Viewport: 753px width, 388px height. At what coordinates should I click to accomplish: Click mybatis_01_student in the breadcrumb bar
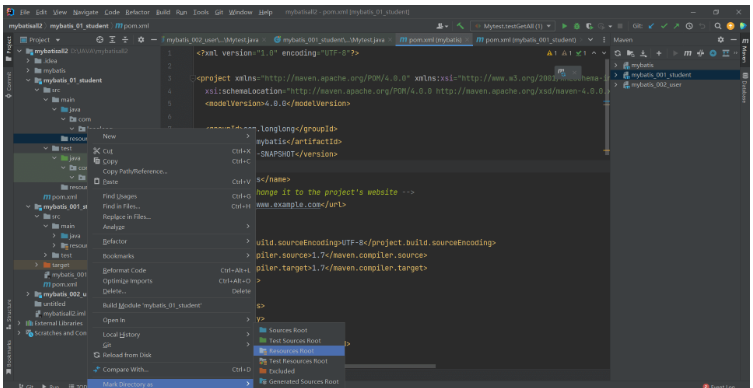pyautogui.click(x=79, y=26)
